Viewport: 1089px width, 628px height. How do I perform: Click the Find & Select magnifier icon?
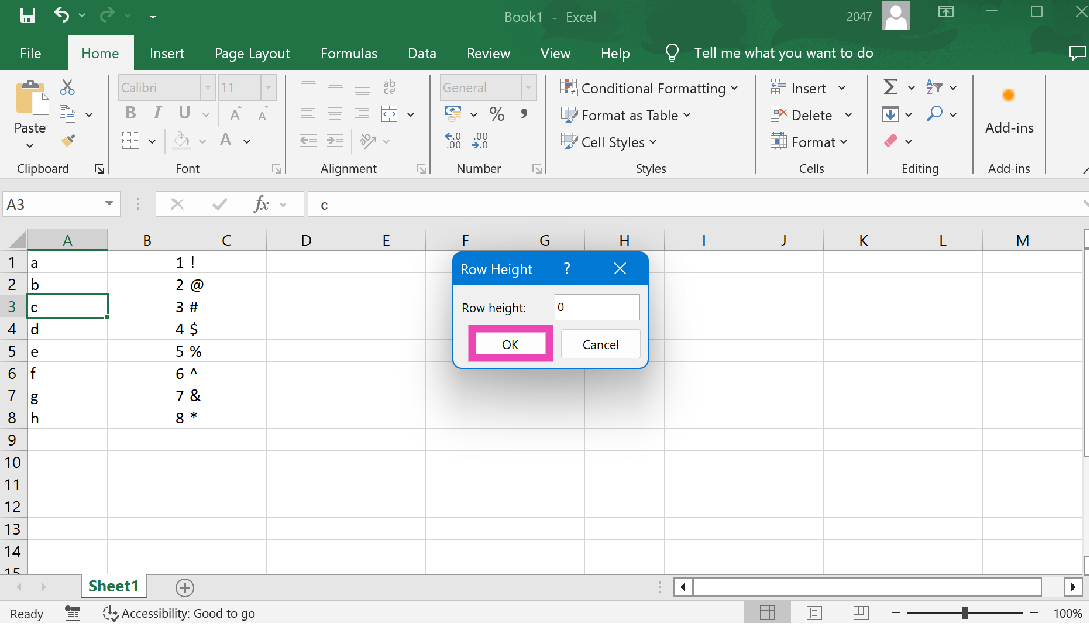[x=935, y=115]
